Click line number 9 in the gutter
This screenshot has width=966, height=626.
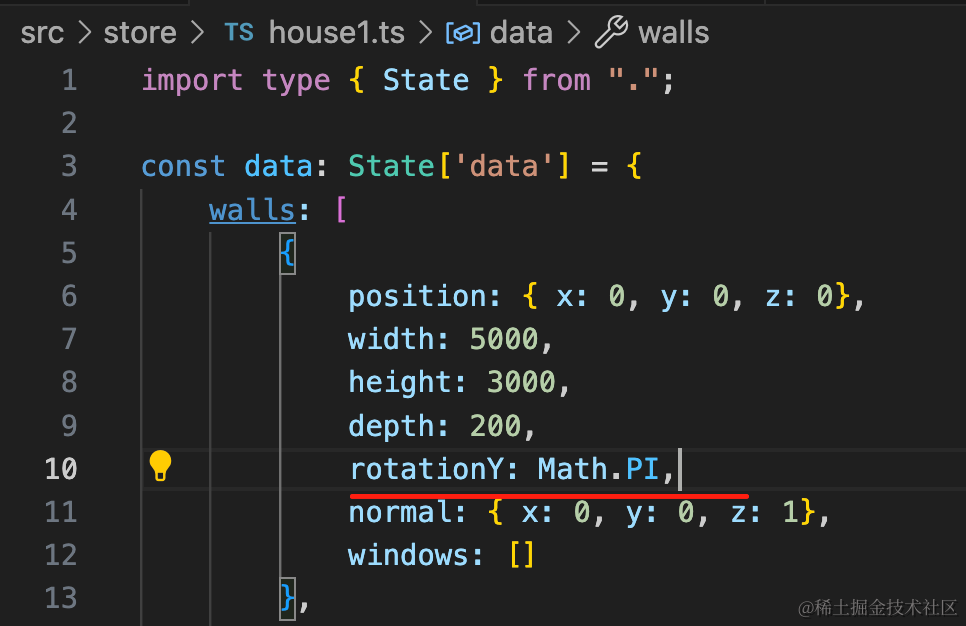70,426
